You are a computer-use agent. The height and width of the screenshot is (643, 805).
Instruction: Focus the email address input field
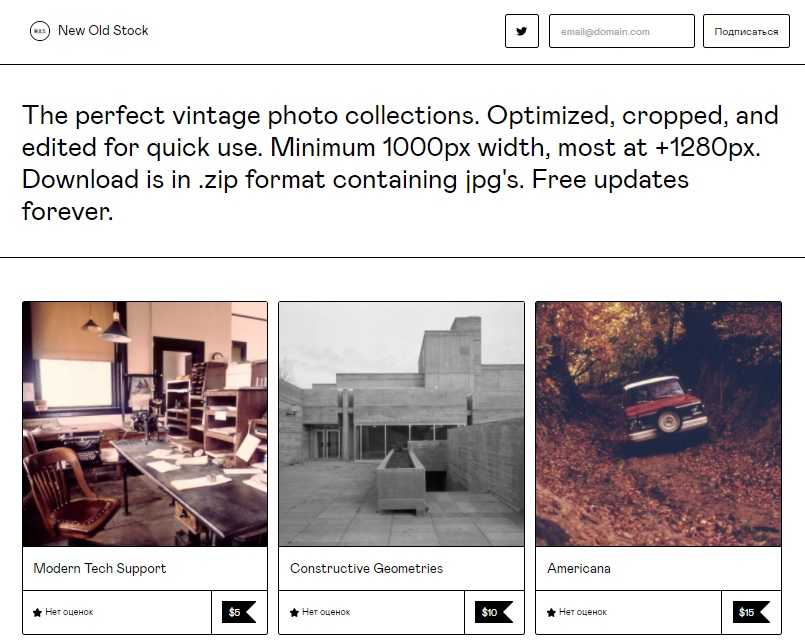[x=621, y=31]
